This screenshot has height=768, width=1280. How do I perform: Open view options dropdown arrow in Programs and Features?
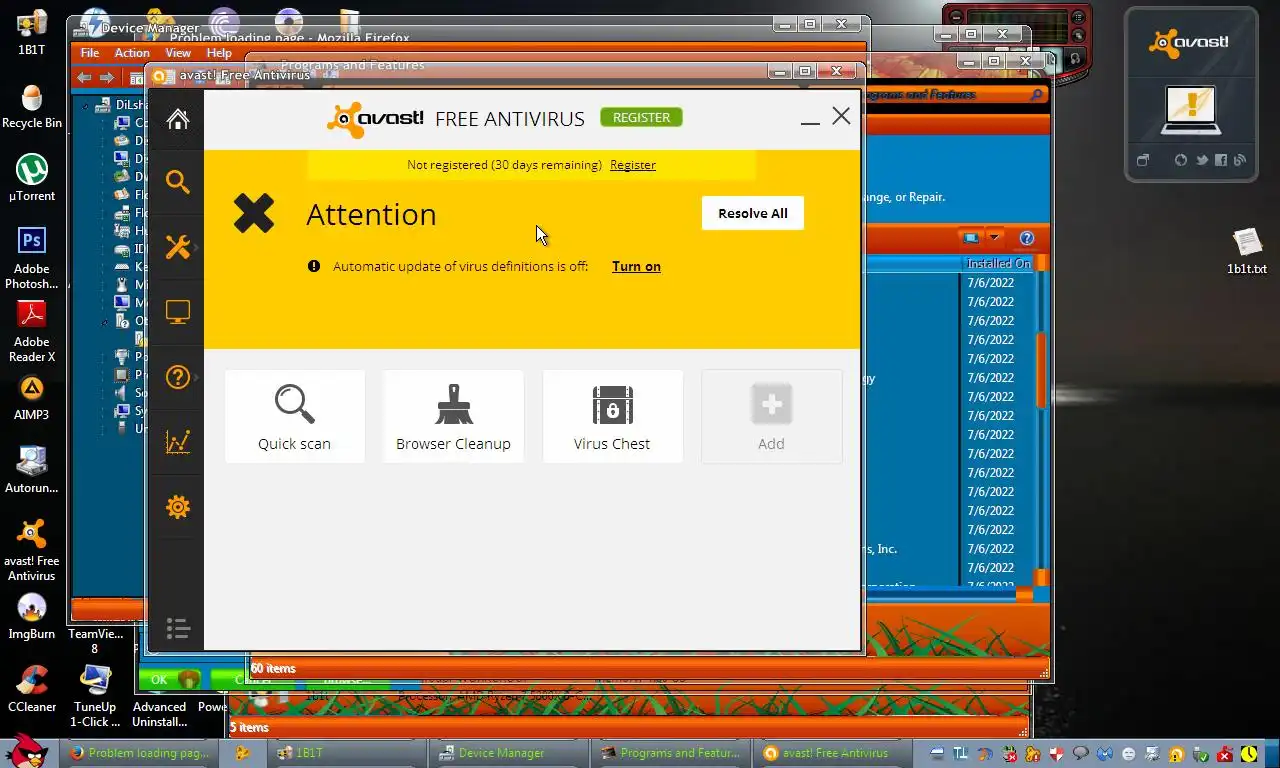[x=994, y=238]
